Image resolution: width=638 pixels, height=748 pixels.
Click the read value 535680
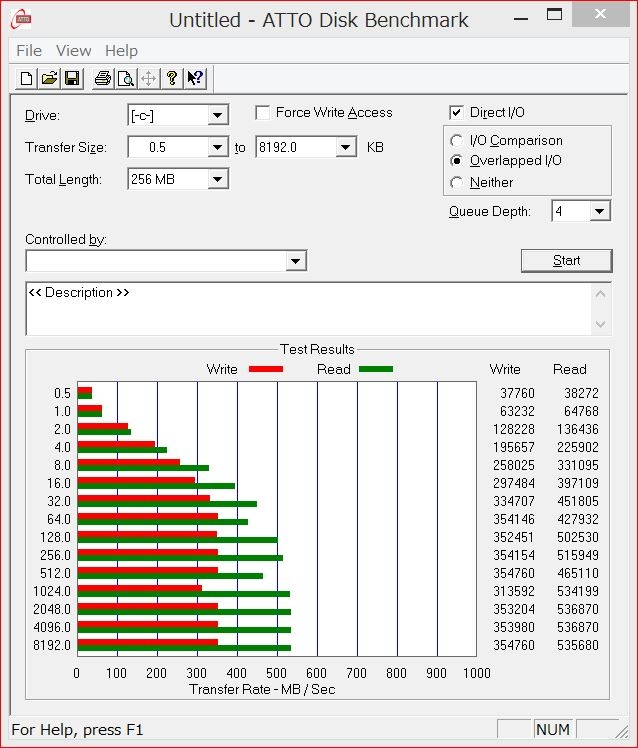578,645
